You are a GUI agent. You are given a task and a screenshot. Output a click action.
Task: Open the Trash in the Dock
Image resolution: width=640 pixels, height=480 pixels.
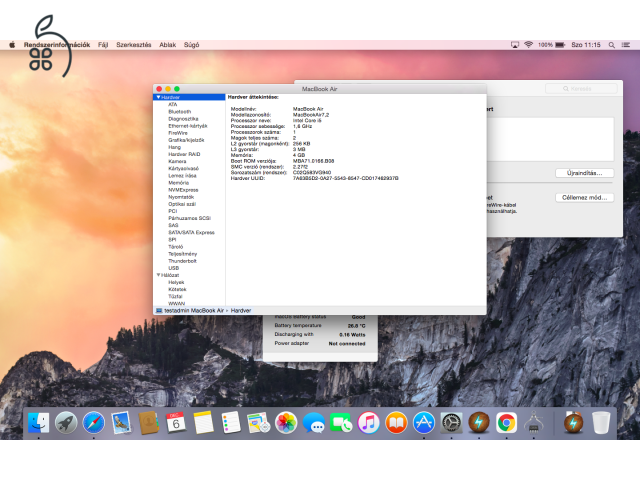coord(601,422)
